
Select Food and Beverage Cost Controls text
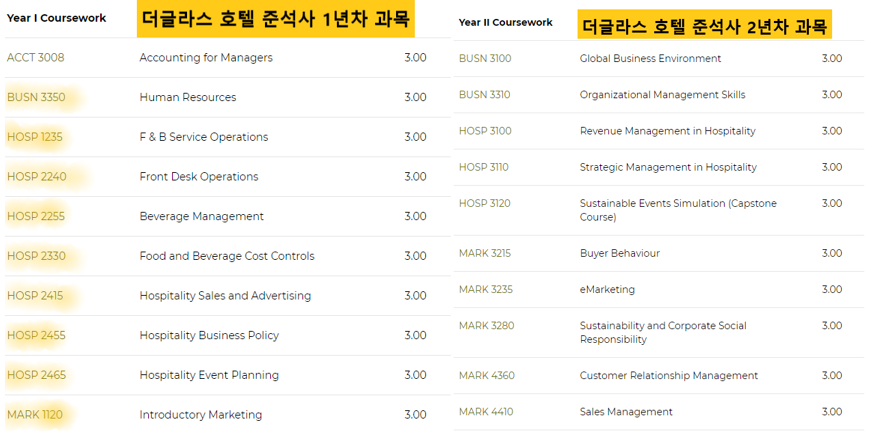tap(227, 256)
